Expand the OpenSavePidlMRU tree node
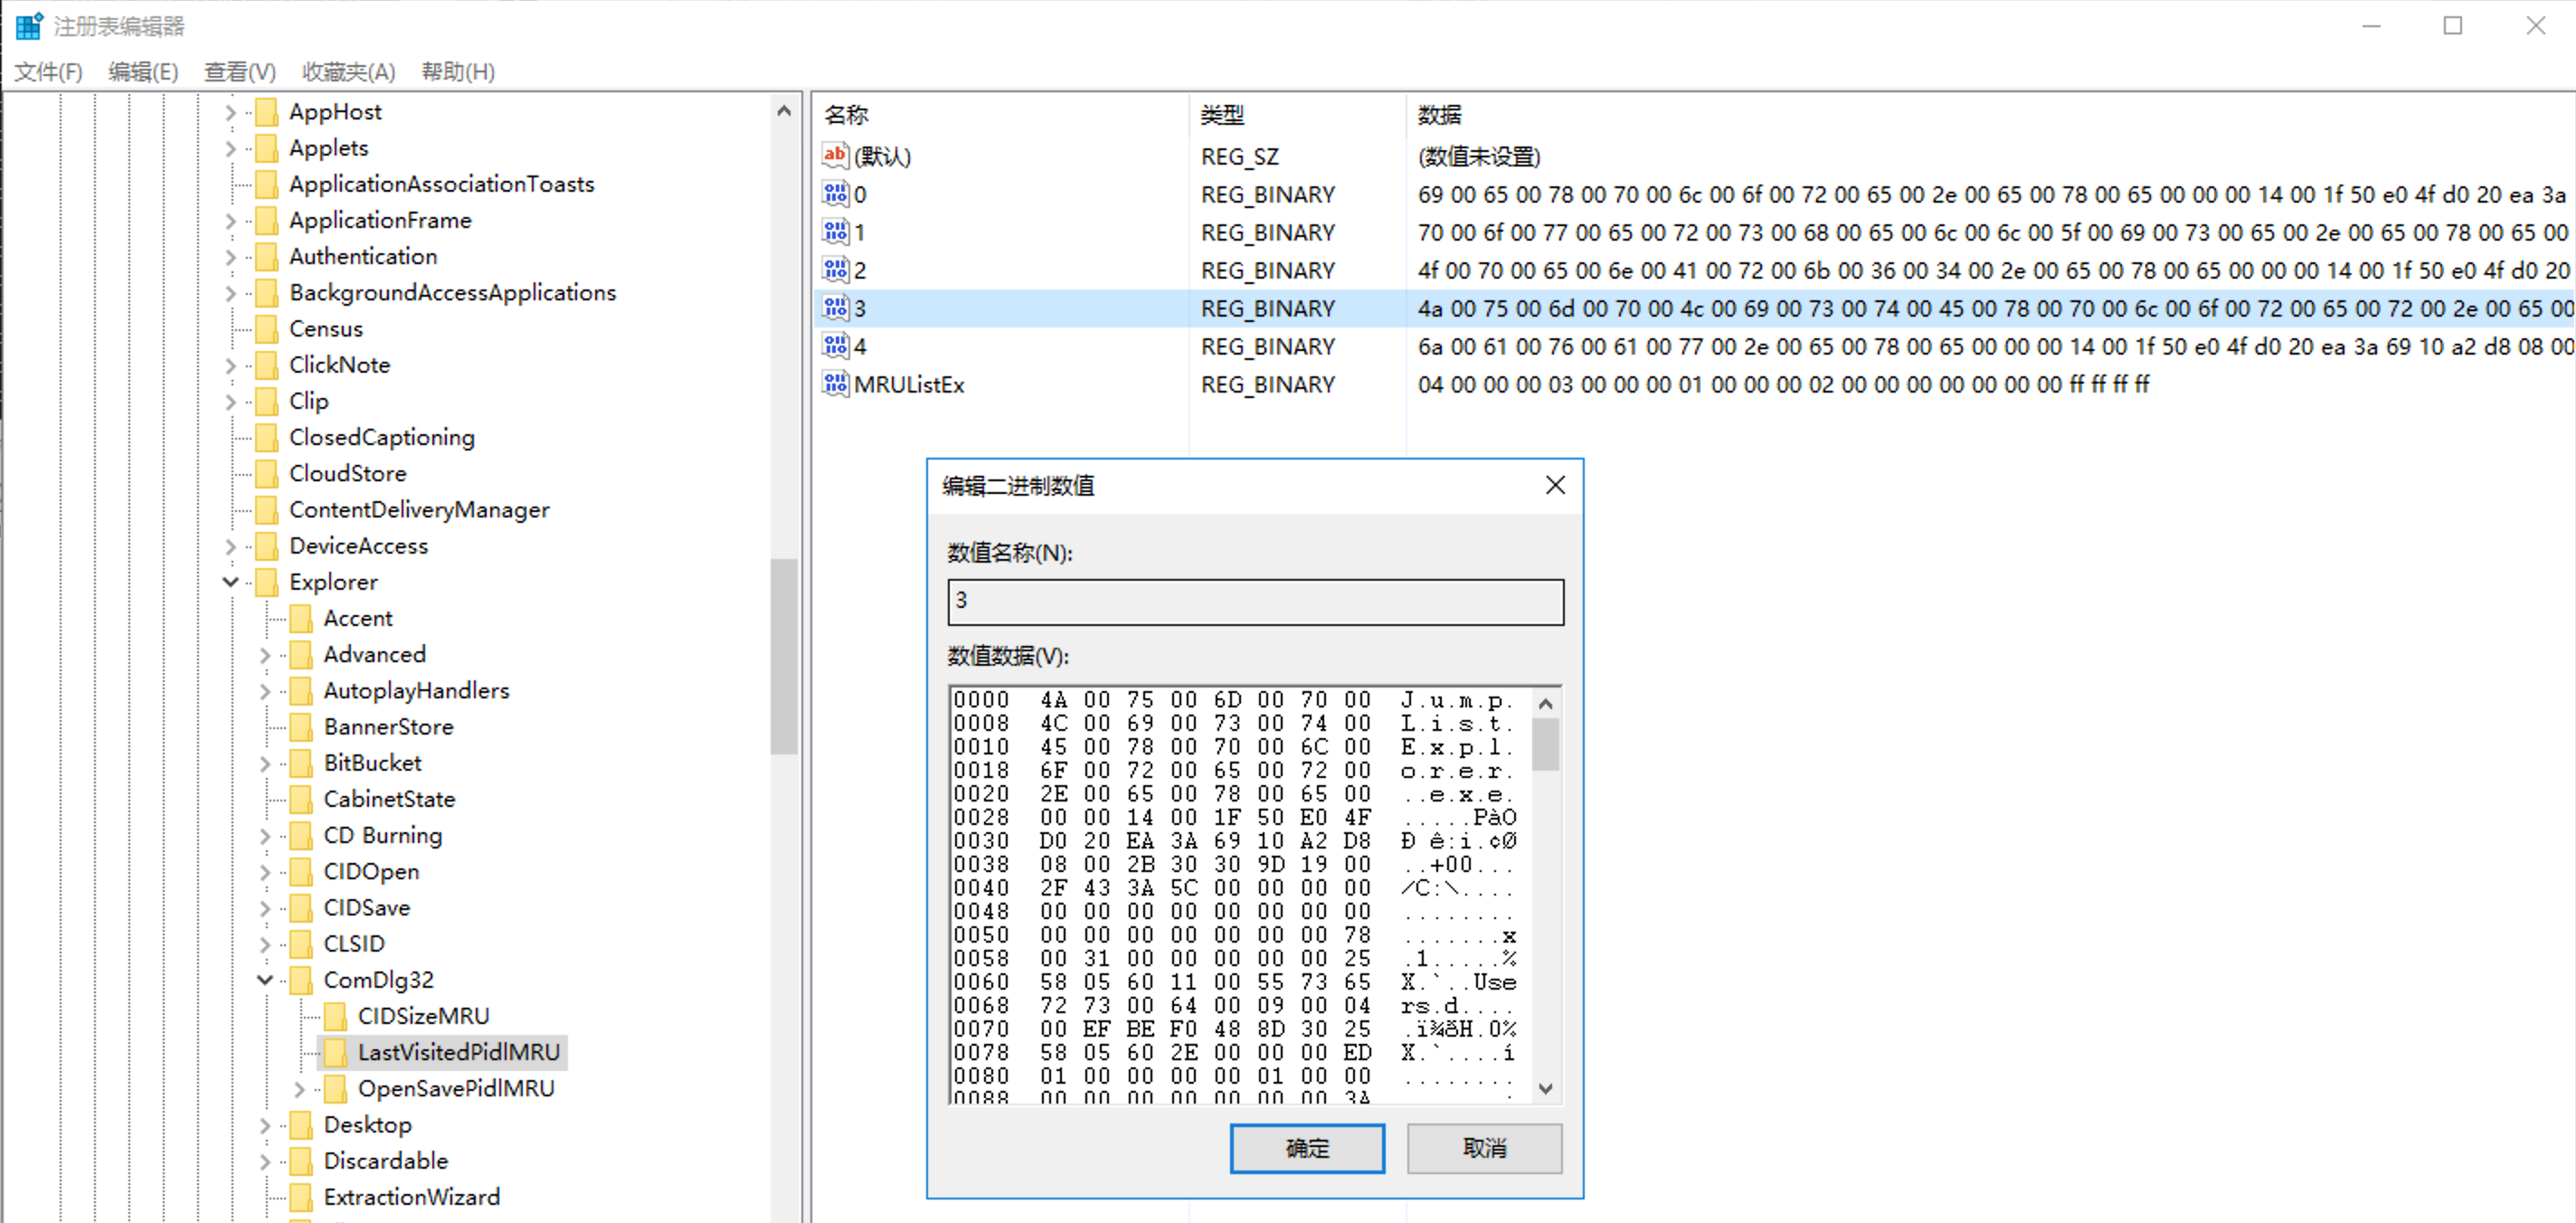Screen dimensions: 2576x1223 point(299,1088)
